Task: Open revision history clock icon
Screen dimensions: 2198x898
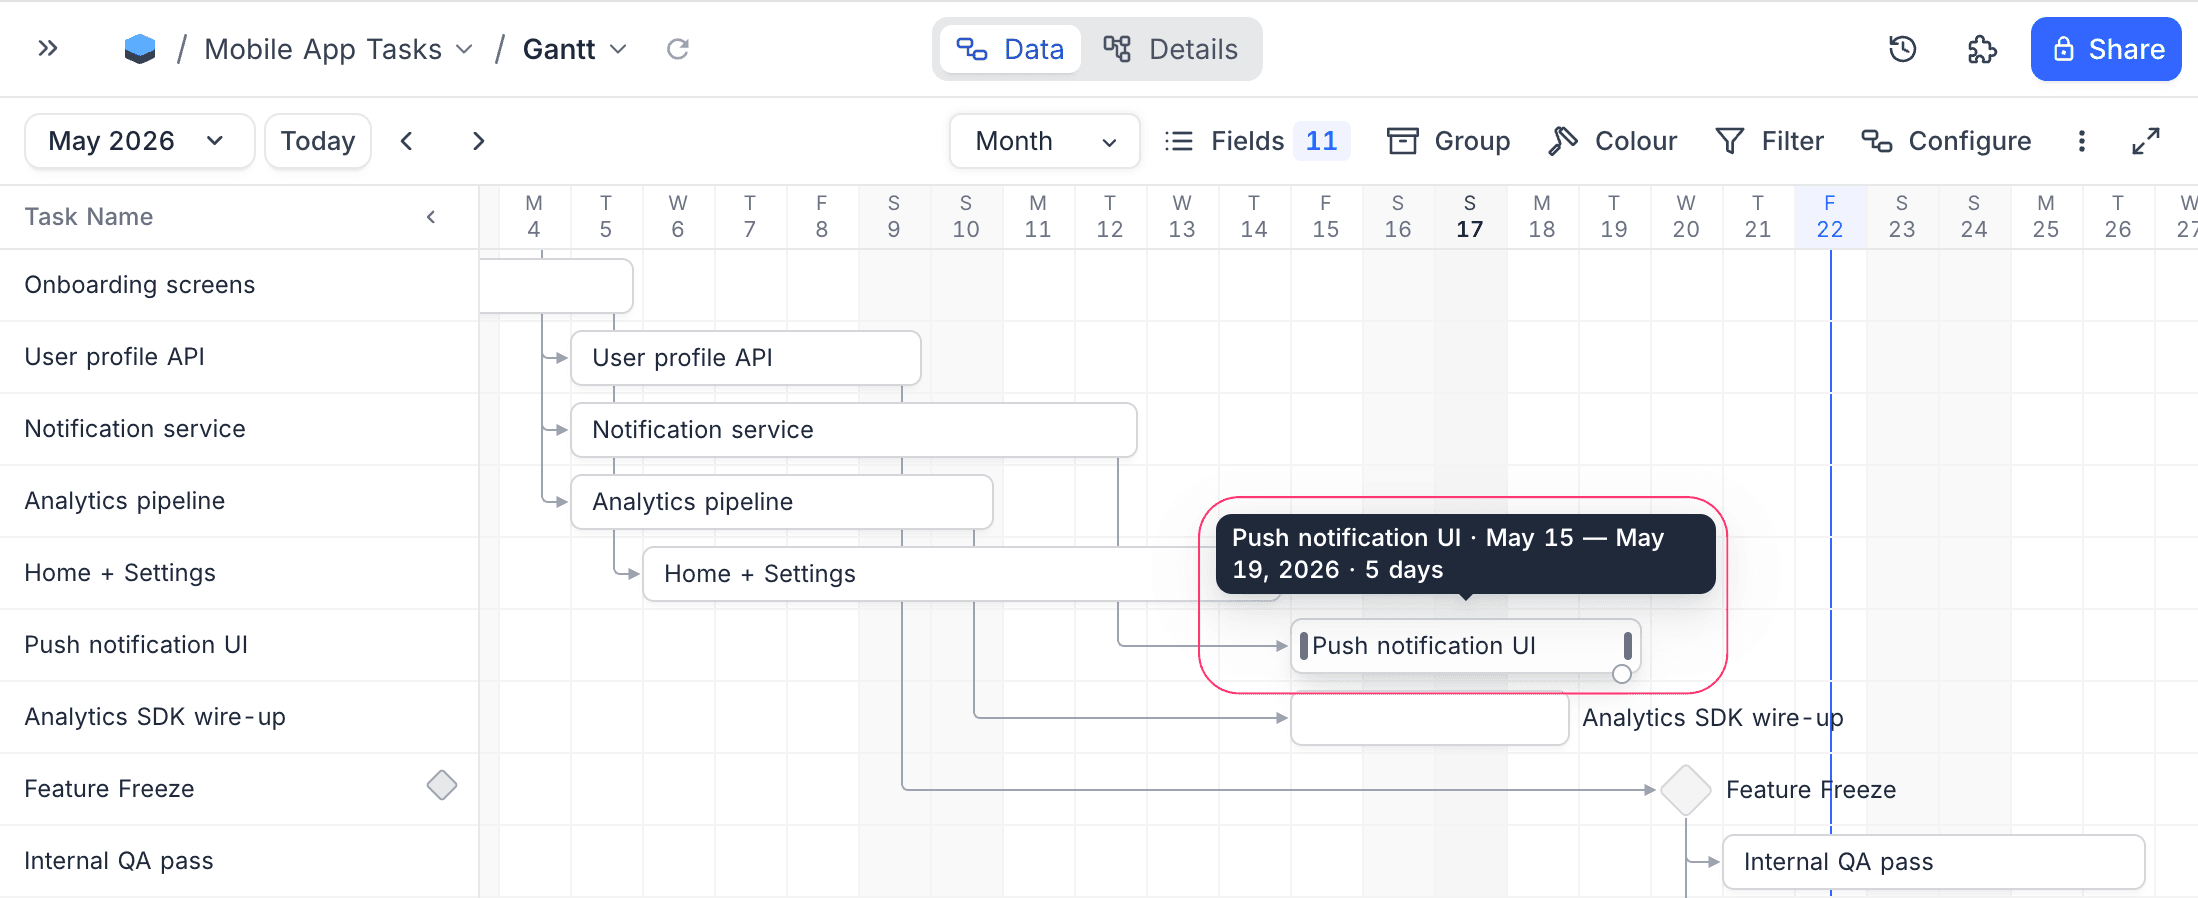Action: point(1902,49)
